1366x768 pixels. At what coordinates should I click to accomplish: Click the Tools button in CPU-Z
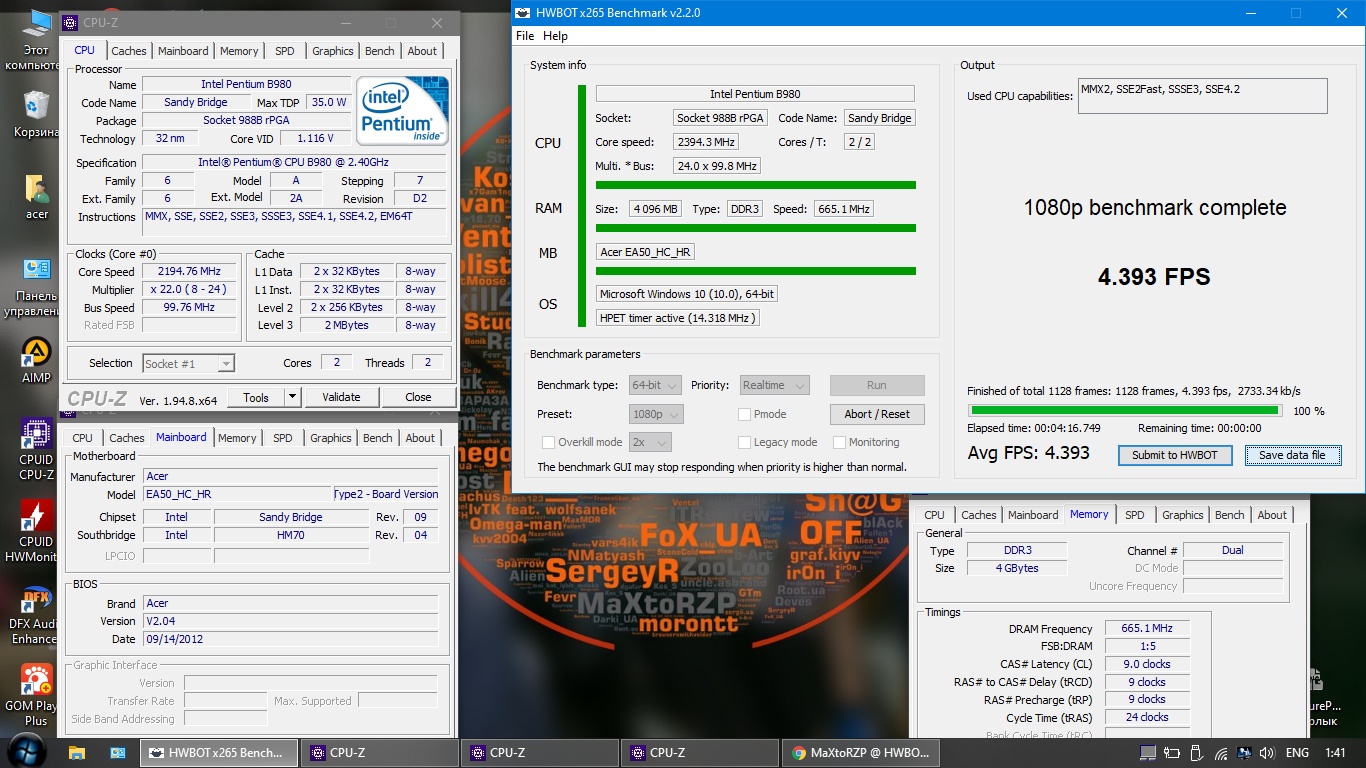click(256, 397)
